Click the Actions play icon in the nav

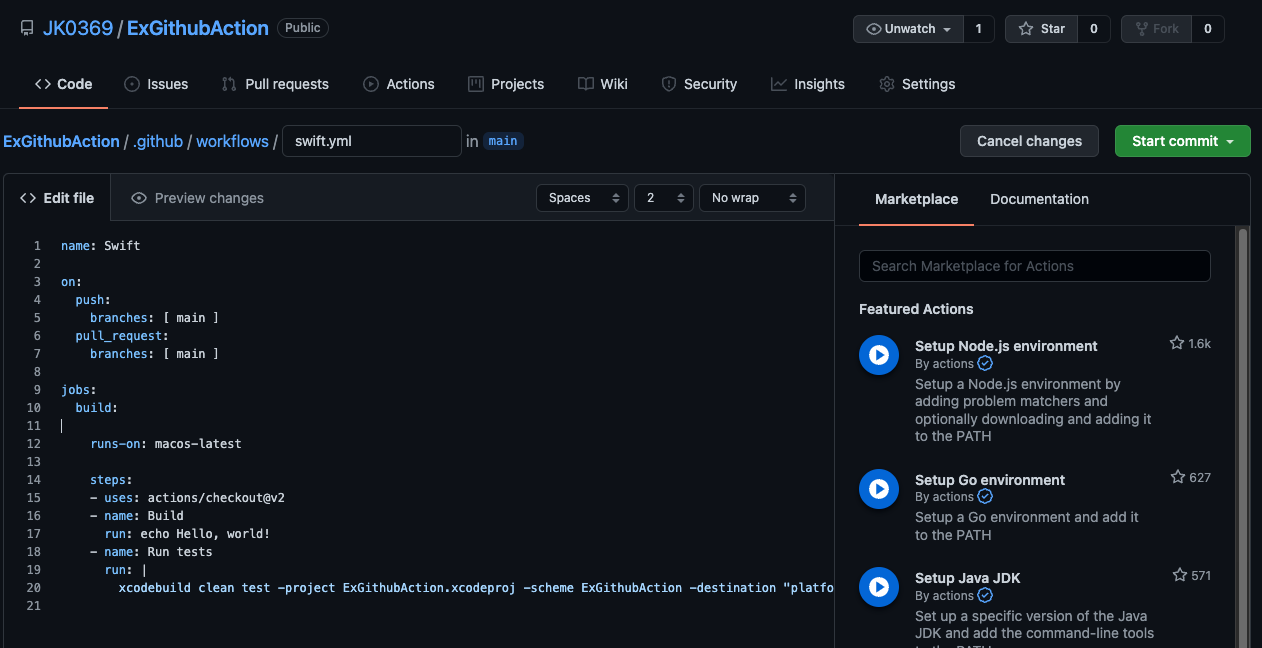tap(371, 84)
